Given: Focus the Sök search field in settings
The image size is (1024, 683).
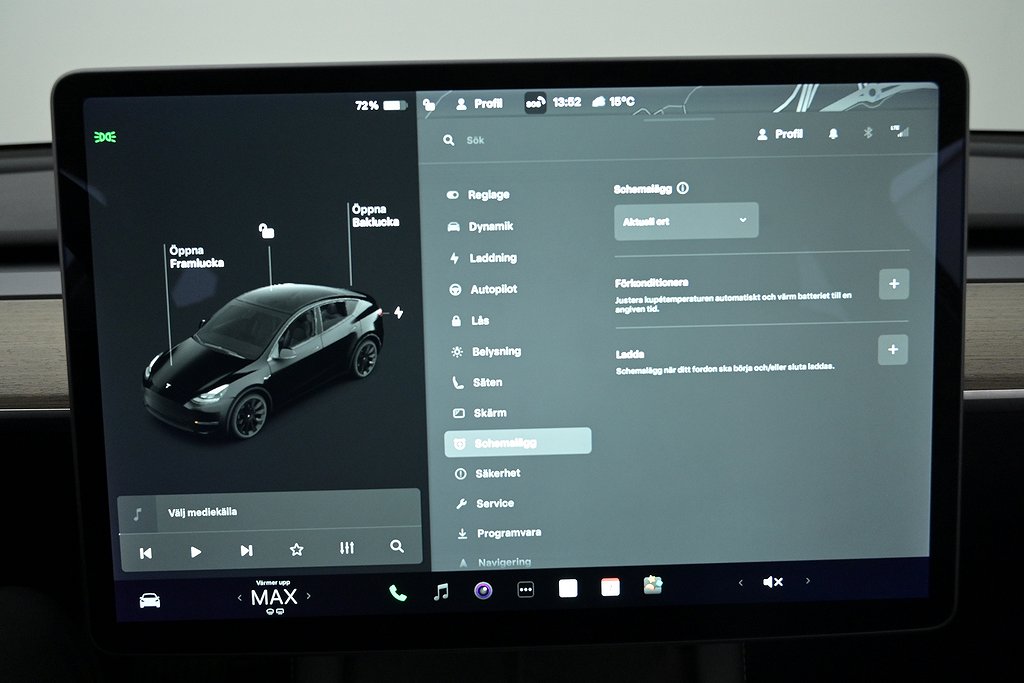Looking at the screenshot, I should point(588,140).
